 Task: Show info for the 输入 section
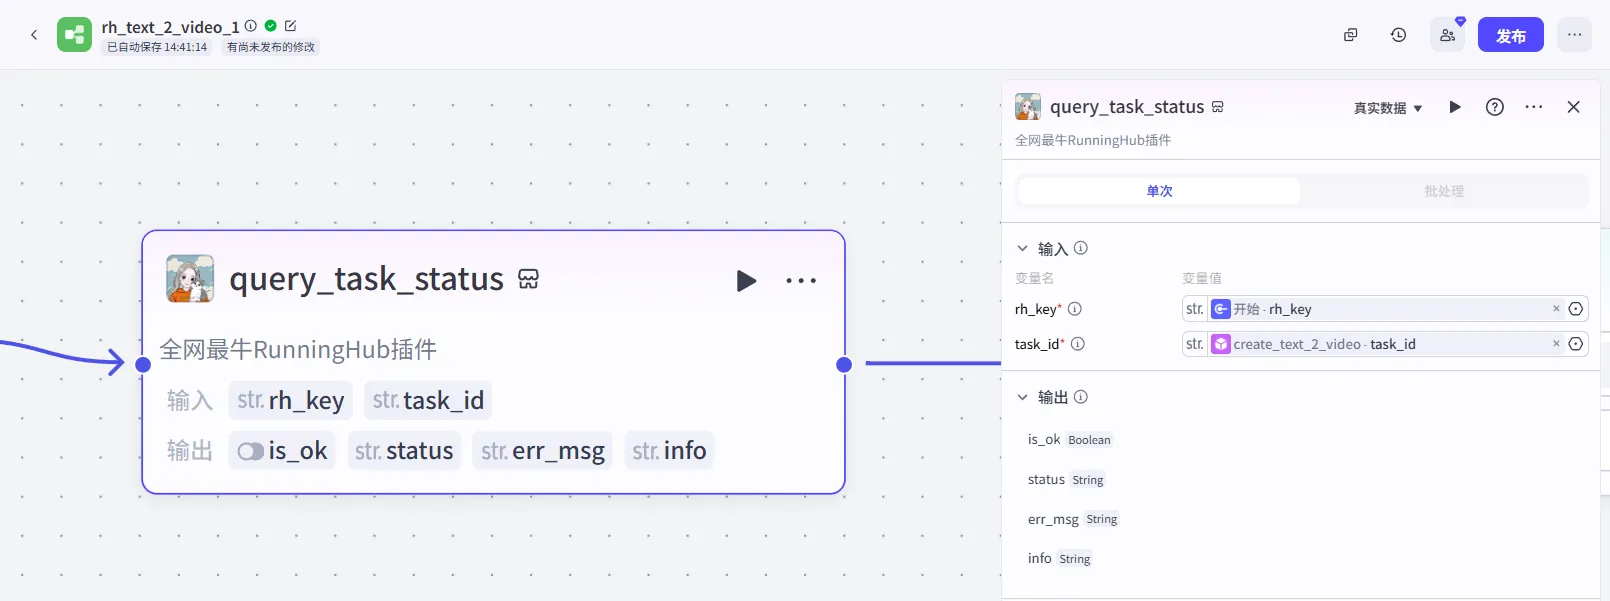pyautogui.click(x=1081, y=248)
